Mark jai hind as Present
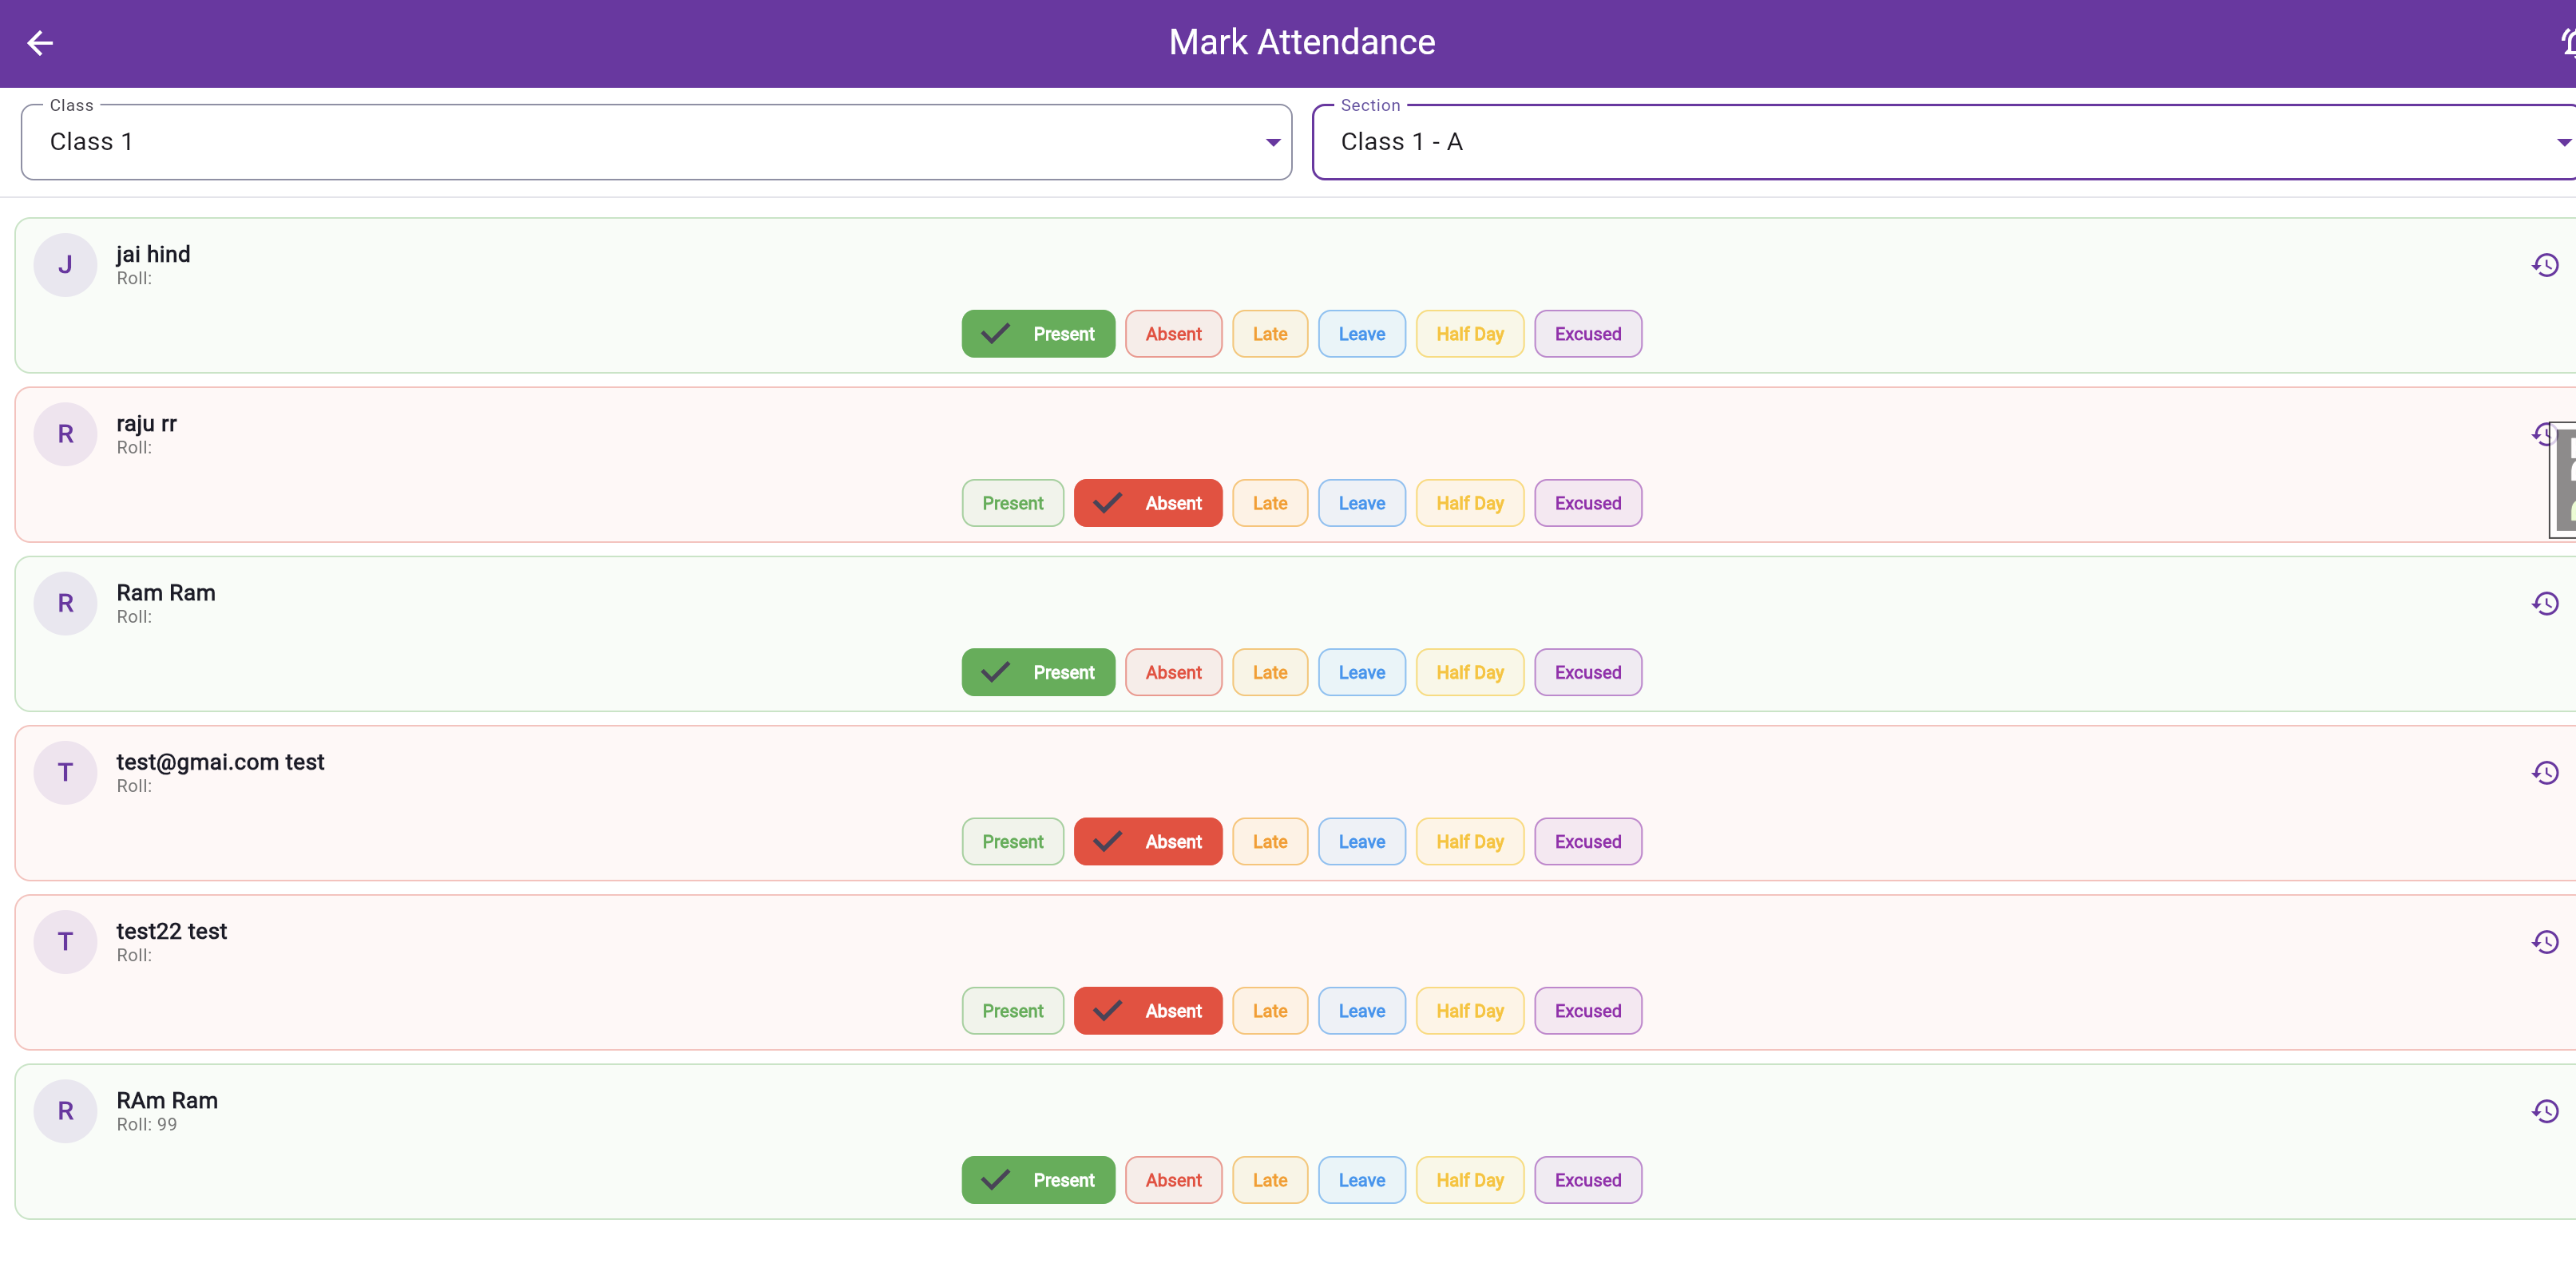The height and width of the screenshot is (1263, 2576). [1038, 334]
